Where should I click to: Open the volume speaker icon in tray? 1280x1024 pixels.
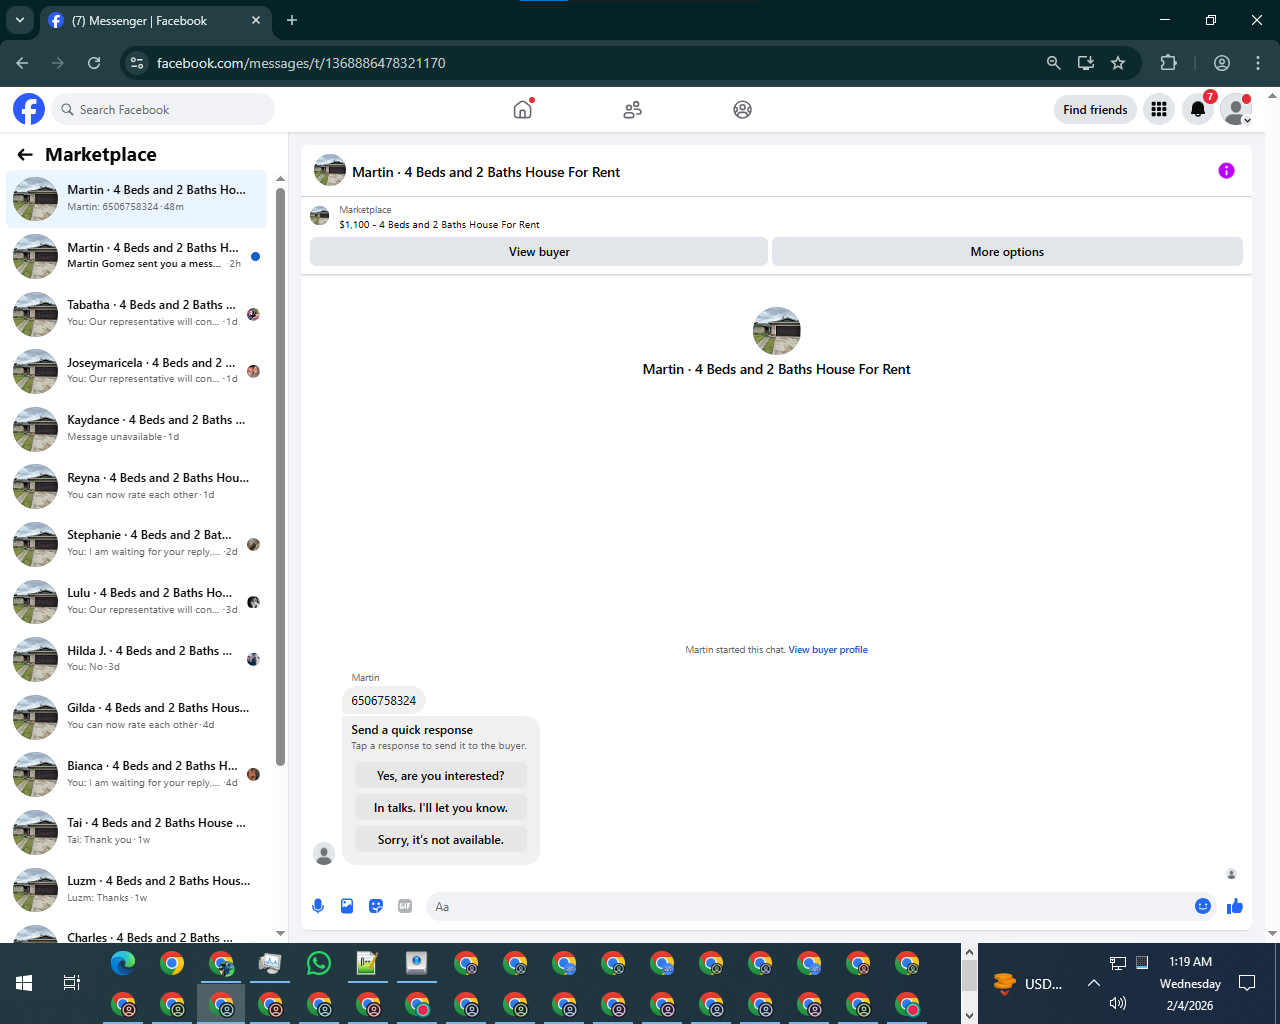(x=1118, y=1003)
